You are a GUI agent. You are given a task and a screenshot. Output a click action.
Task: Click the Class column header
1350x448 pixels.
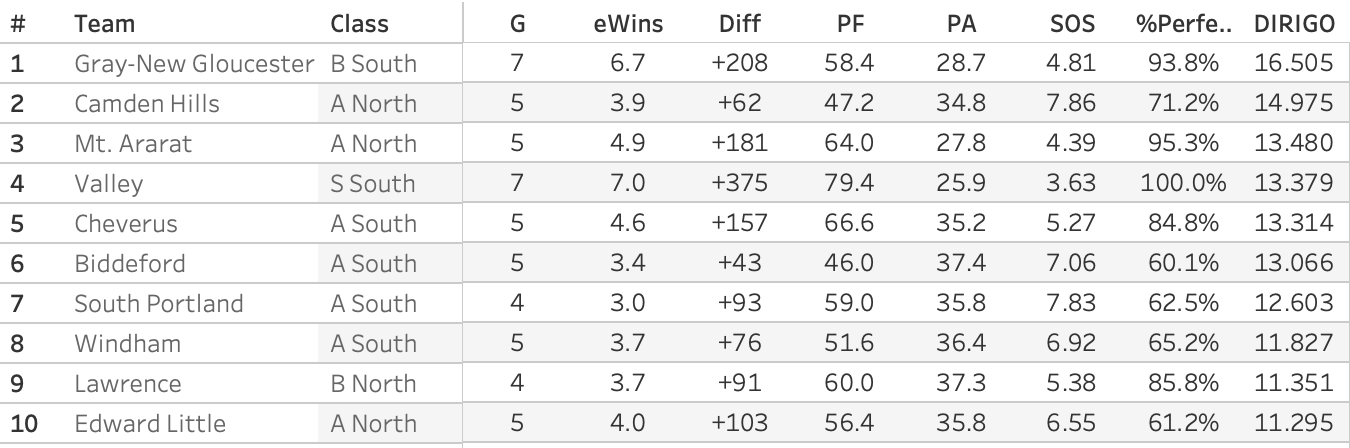(x=359, y=23)
